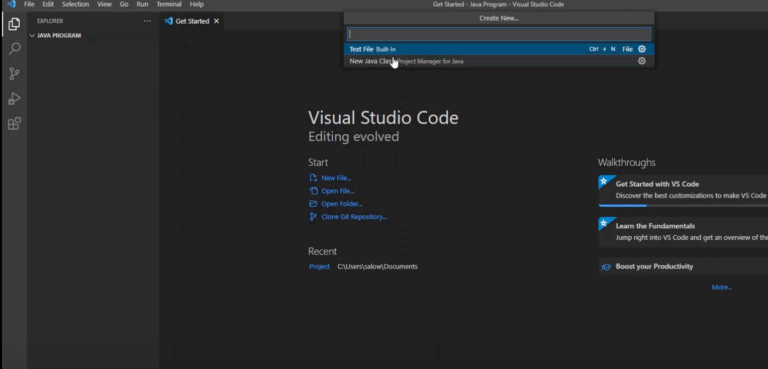Open the Selection menu

(75, 4)
